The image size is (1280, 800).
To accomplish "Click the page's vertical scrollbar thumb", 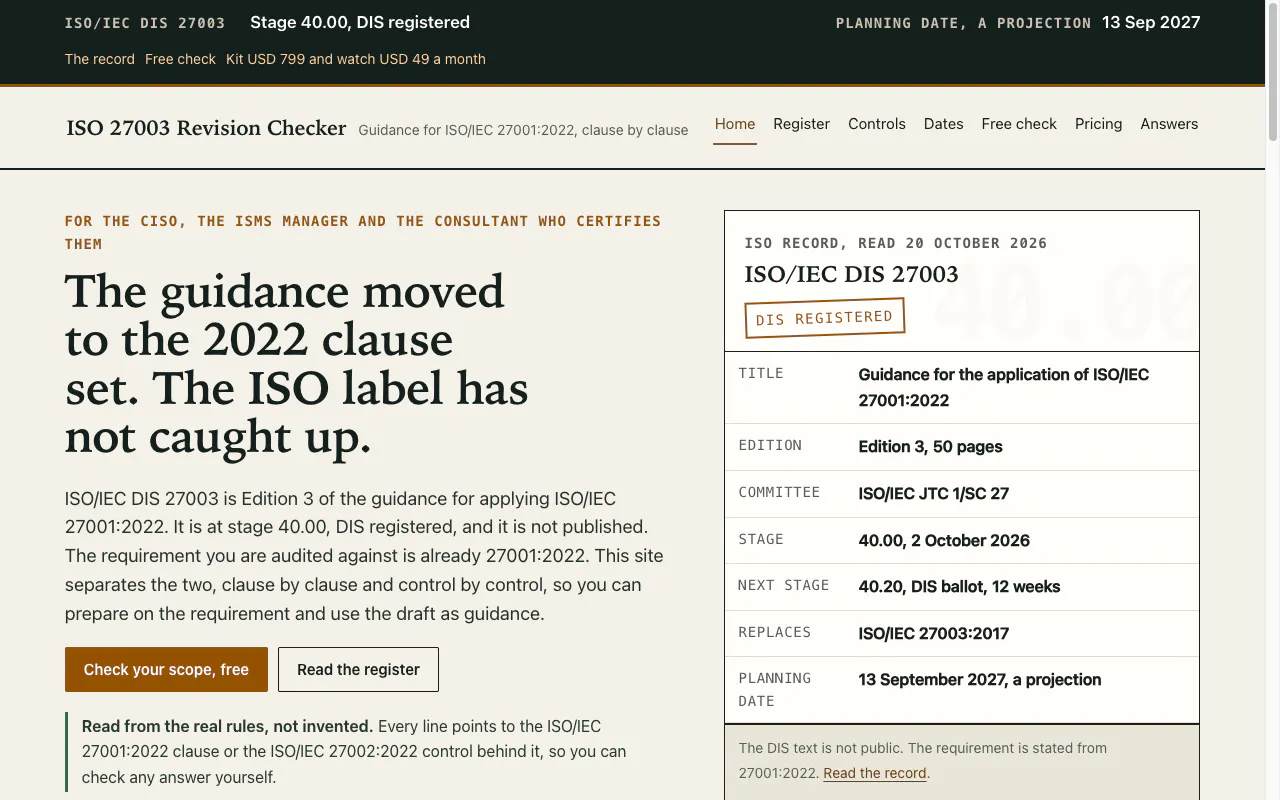I will [x=1273, y=72].
